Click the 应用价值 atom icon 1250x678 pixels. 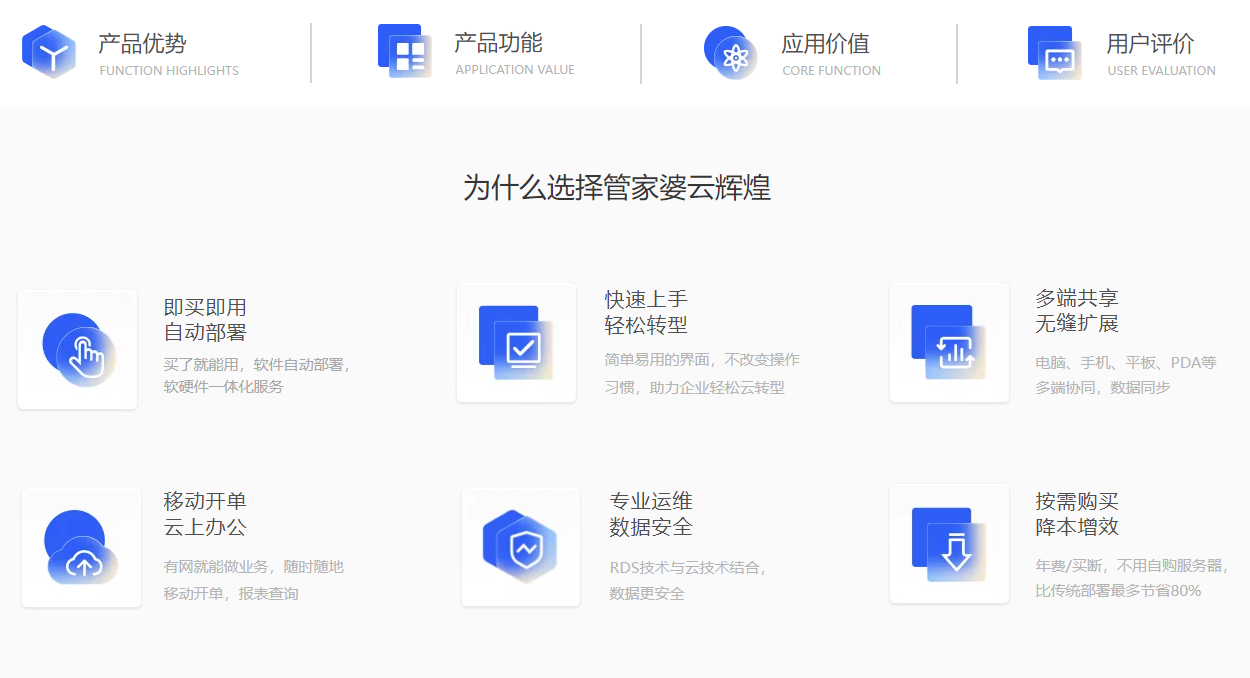point(730,53)
